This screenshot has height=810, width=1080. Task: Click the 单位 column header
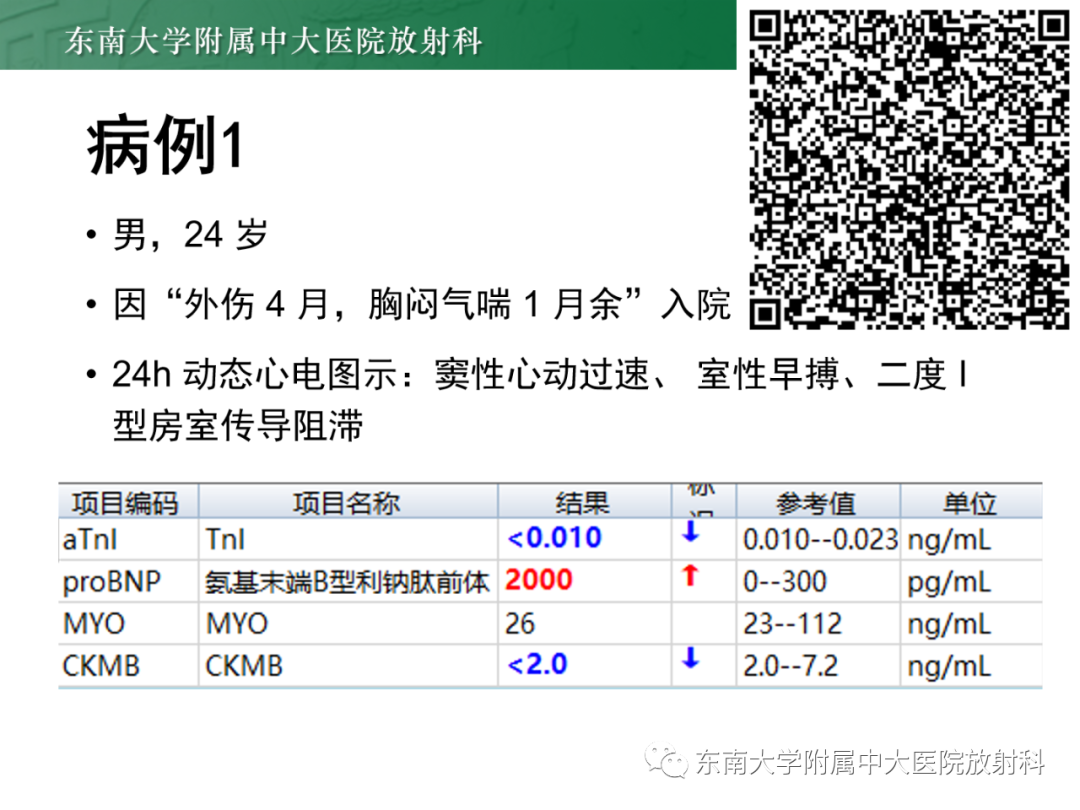coord(971,502)
